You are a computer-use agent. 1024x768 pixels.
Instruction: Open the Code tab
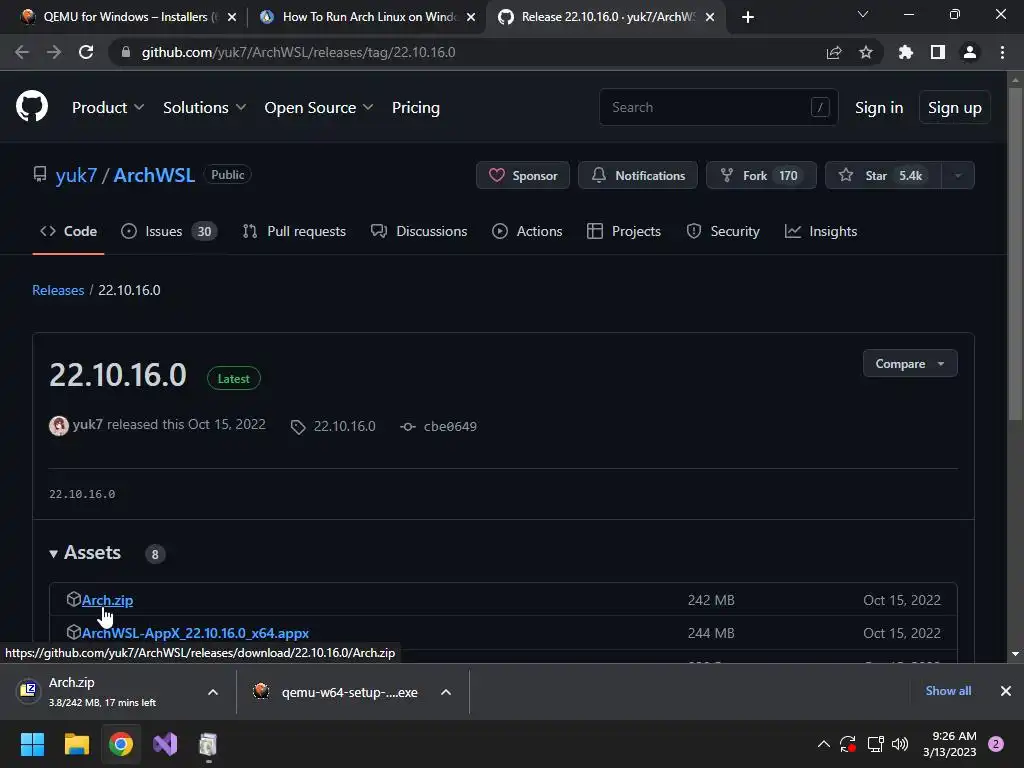pyautogui.click(x=69, y=231)
